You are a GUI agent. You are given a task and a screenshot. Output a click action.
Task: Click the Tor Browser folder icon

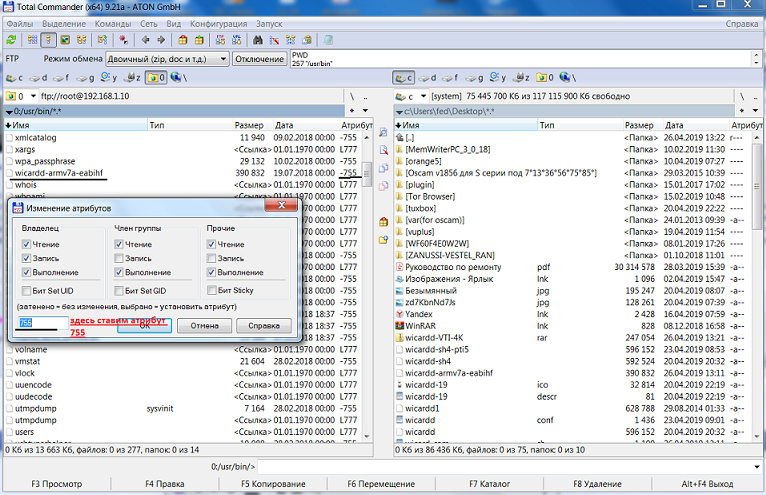tap(399, 197)
